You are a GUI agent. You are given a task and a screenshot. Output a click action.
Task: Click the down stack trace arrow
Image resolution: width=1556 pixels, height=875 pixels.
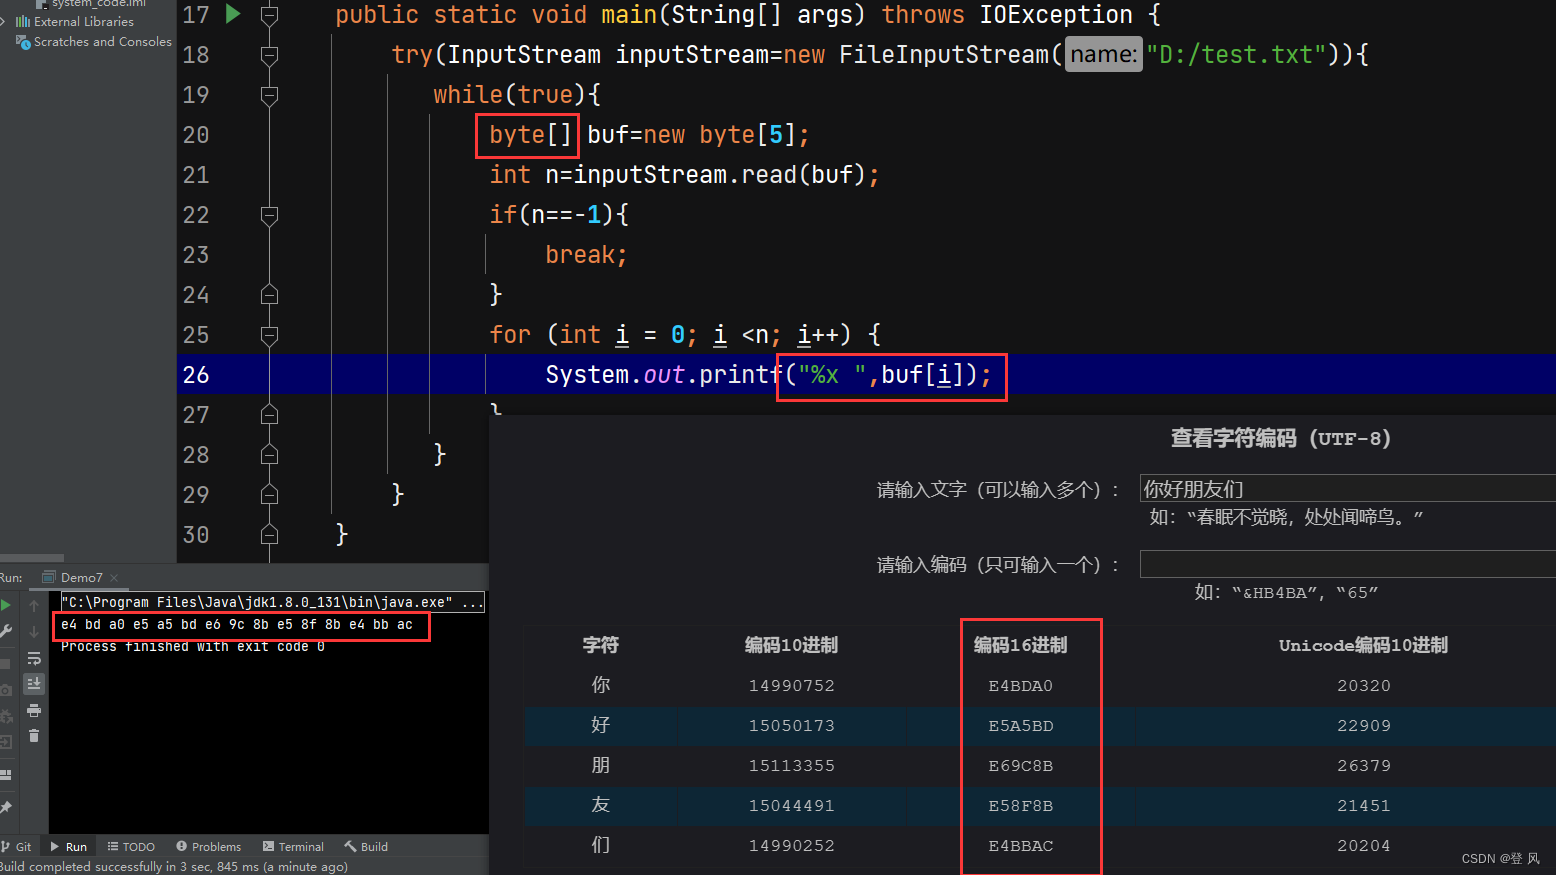(34, 632)
